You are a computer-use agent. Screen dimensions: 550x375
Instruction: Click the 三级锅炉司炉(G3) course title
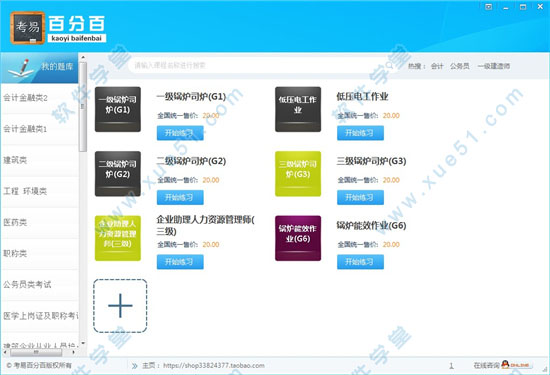coord(371,161)
